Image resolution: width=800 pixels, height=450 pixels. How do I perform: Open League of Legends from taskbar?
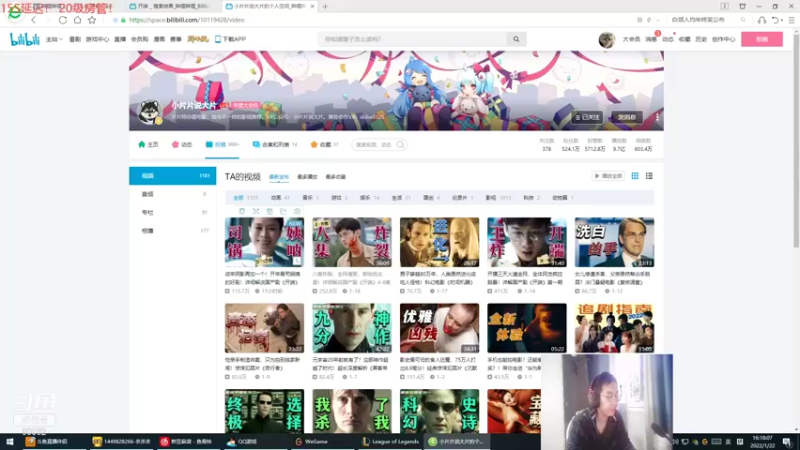click(390, 442)
